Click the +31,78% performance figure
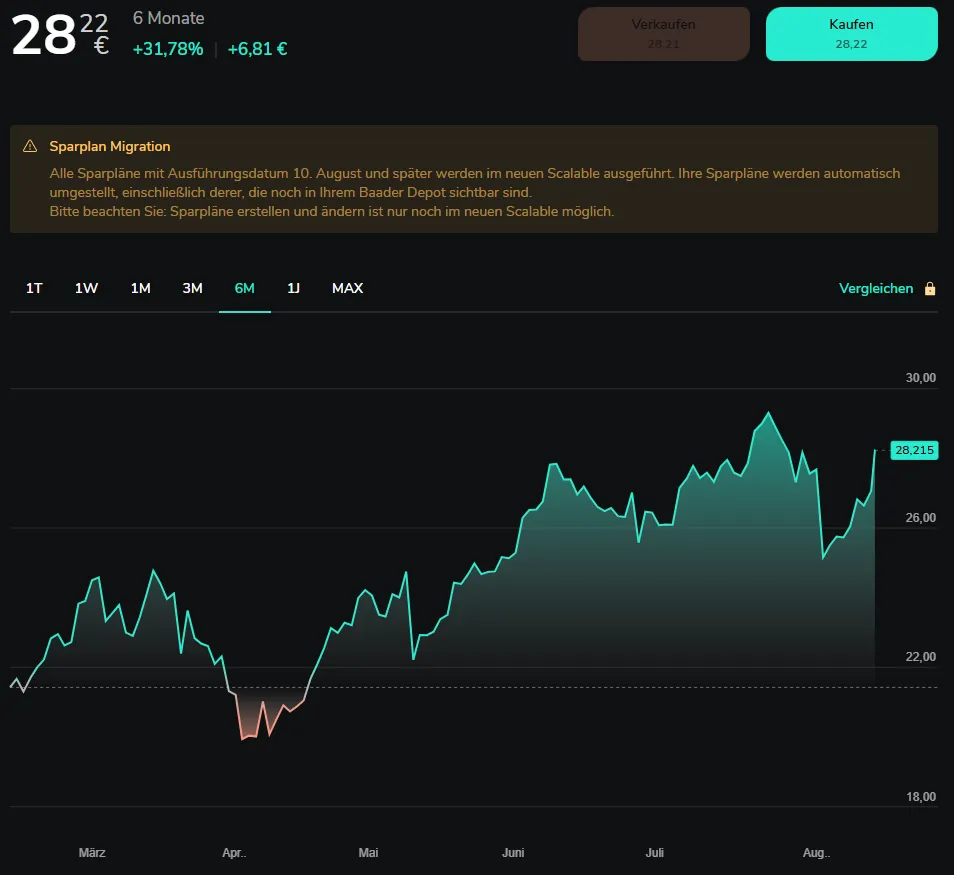This screenshot has height=875, width=954. click(168, 49)
